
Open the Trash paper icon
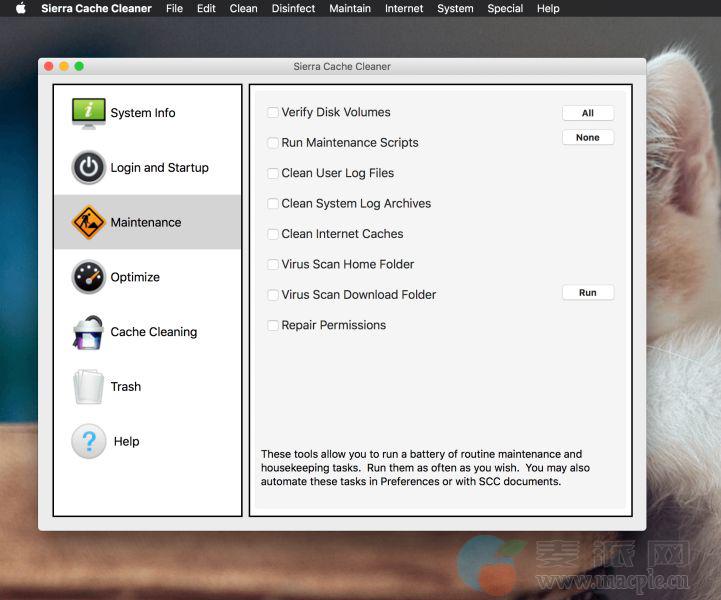tap(88, 387)
